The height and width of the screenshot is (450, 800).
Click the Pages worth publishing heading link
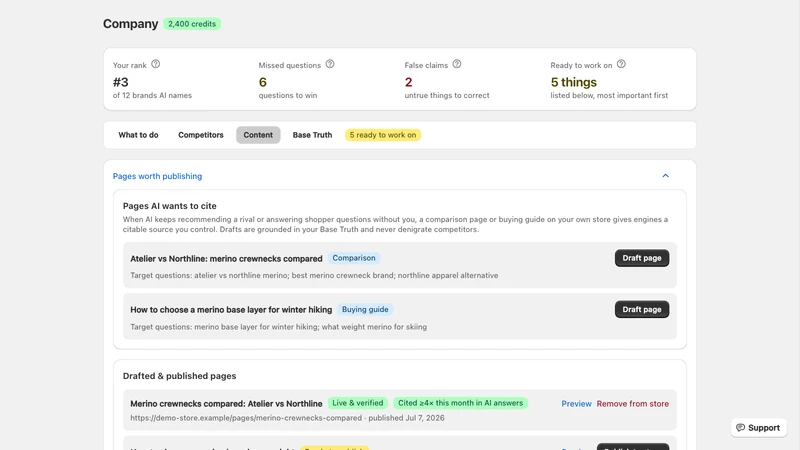[157, 176]
